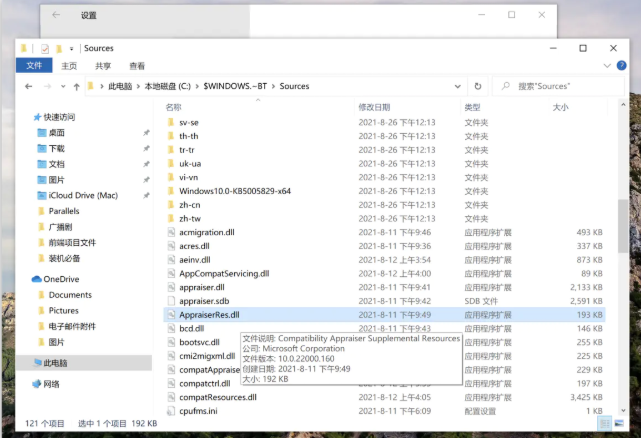Open the 文件 ribbon tab

click(x=34, y=65)
